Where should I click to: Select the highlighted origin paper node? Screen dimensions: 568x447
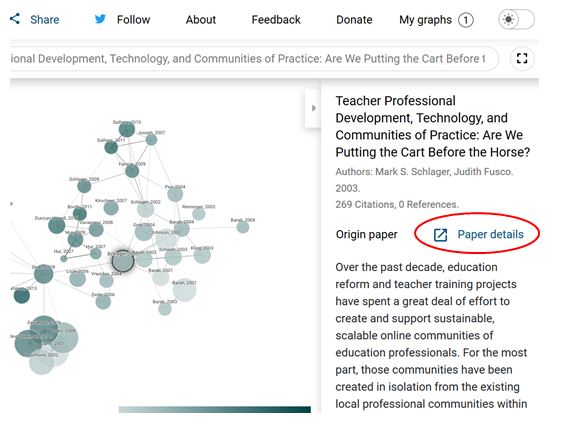click(x=123, y=261)
